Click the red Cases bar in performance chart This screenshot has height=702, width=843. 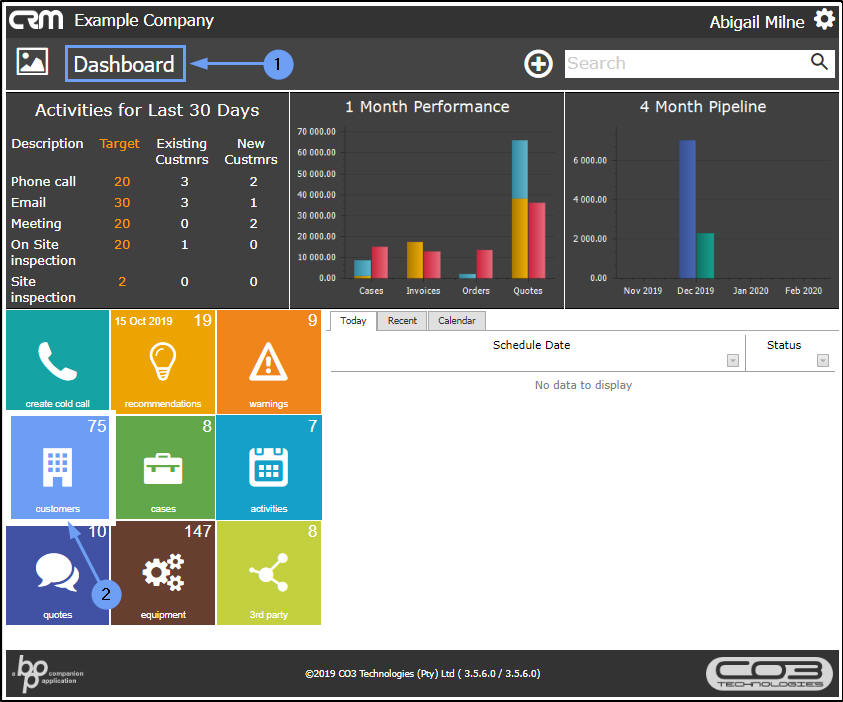pyautogui.click(x=380, y=262)
